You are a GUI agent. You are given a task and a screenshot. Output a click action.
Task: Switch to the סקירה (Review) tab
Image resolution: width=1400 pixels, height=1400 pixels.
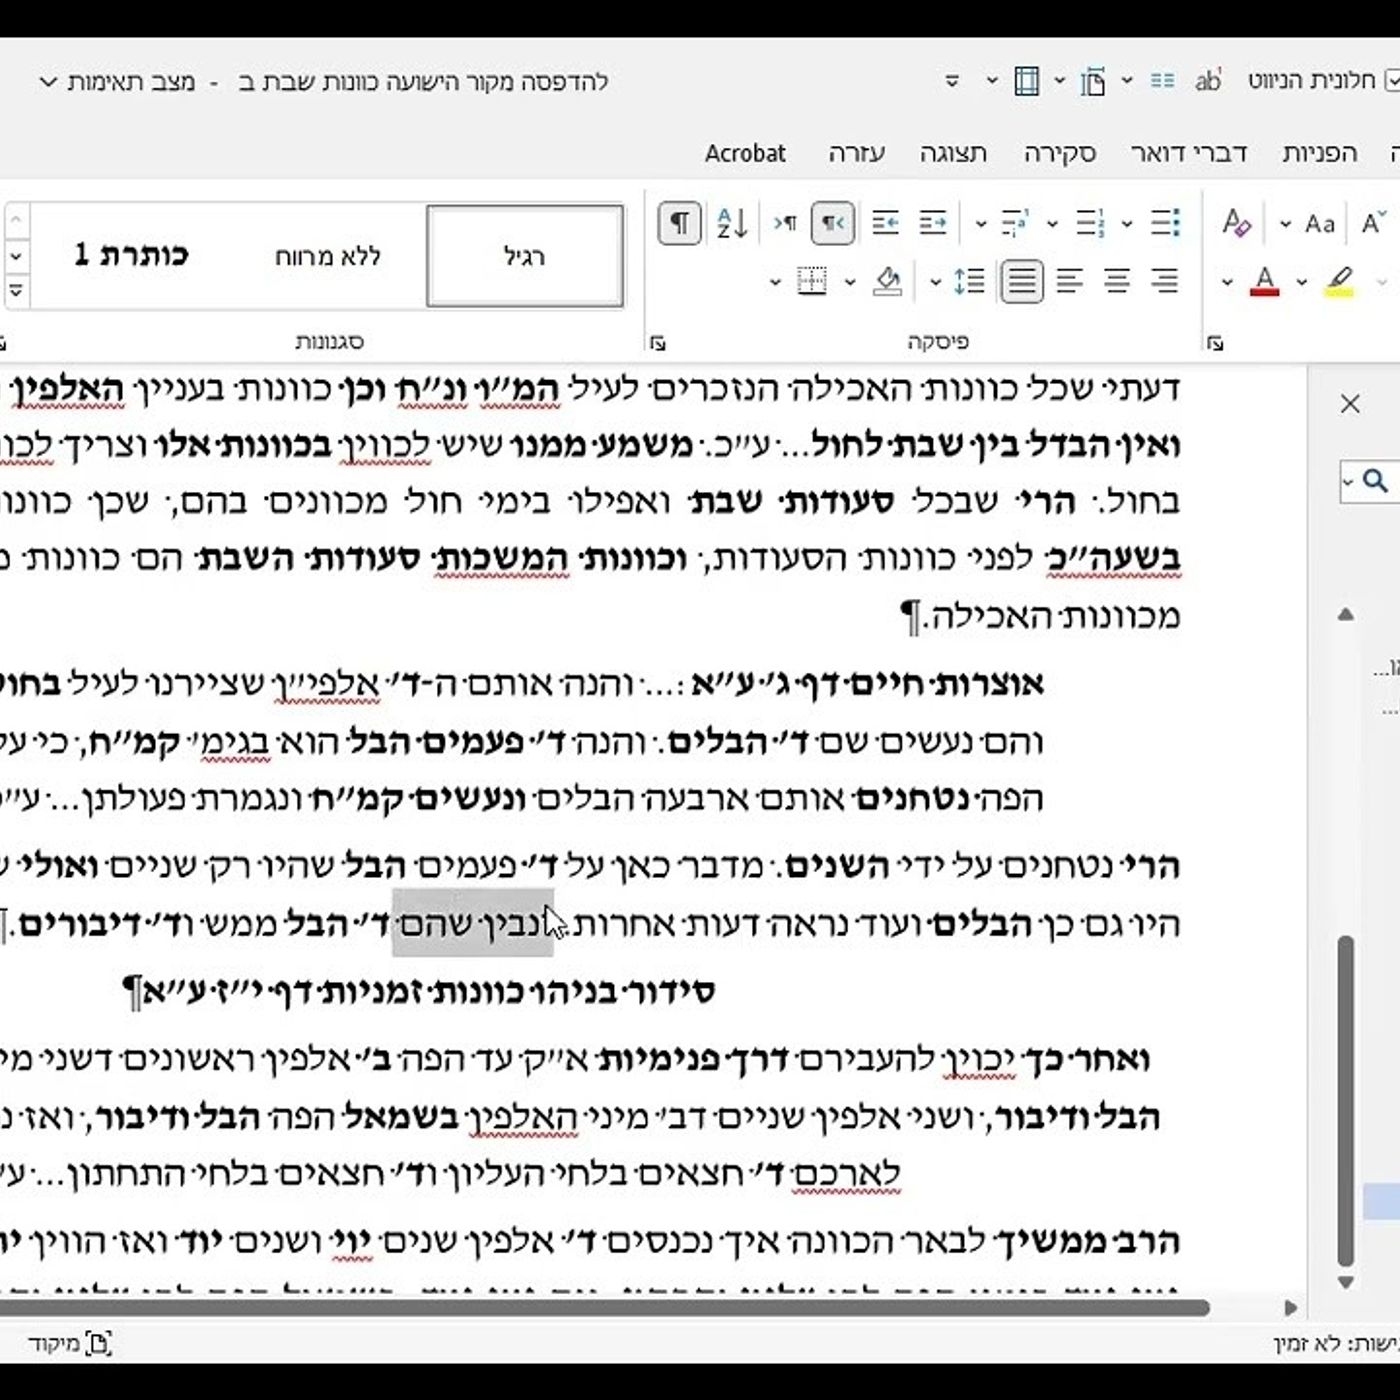click(x=1060, y=153)
